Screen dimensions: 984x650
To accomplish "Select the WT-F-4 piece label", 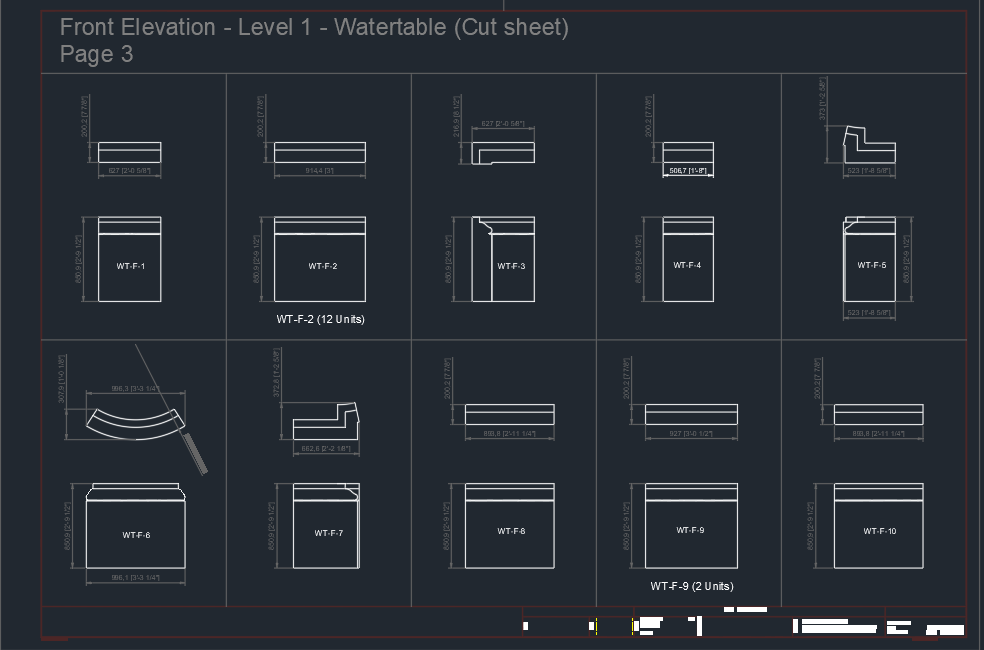I will point(687,265).
